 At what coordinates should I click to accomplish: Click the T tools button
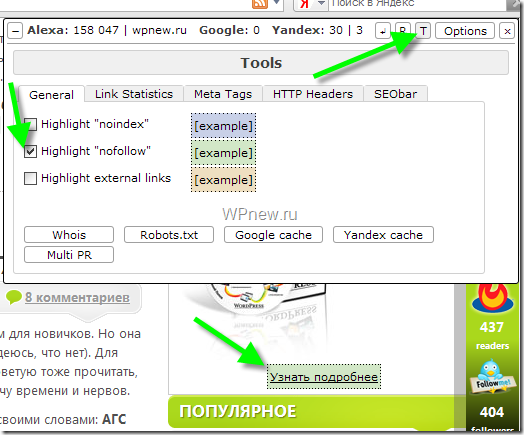coord(423,31)
